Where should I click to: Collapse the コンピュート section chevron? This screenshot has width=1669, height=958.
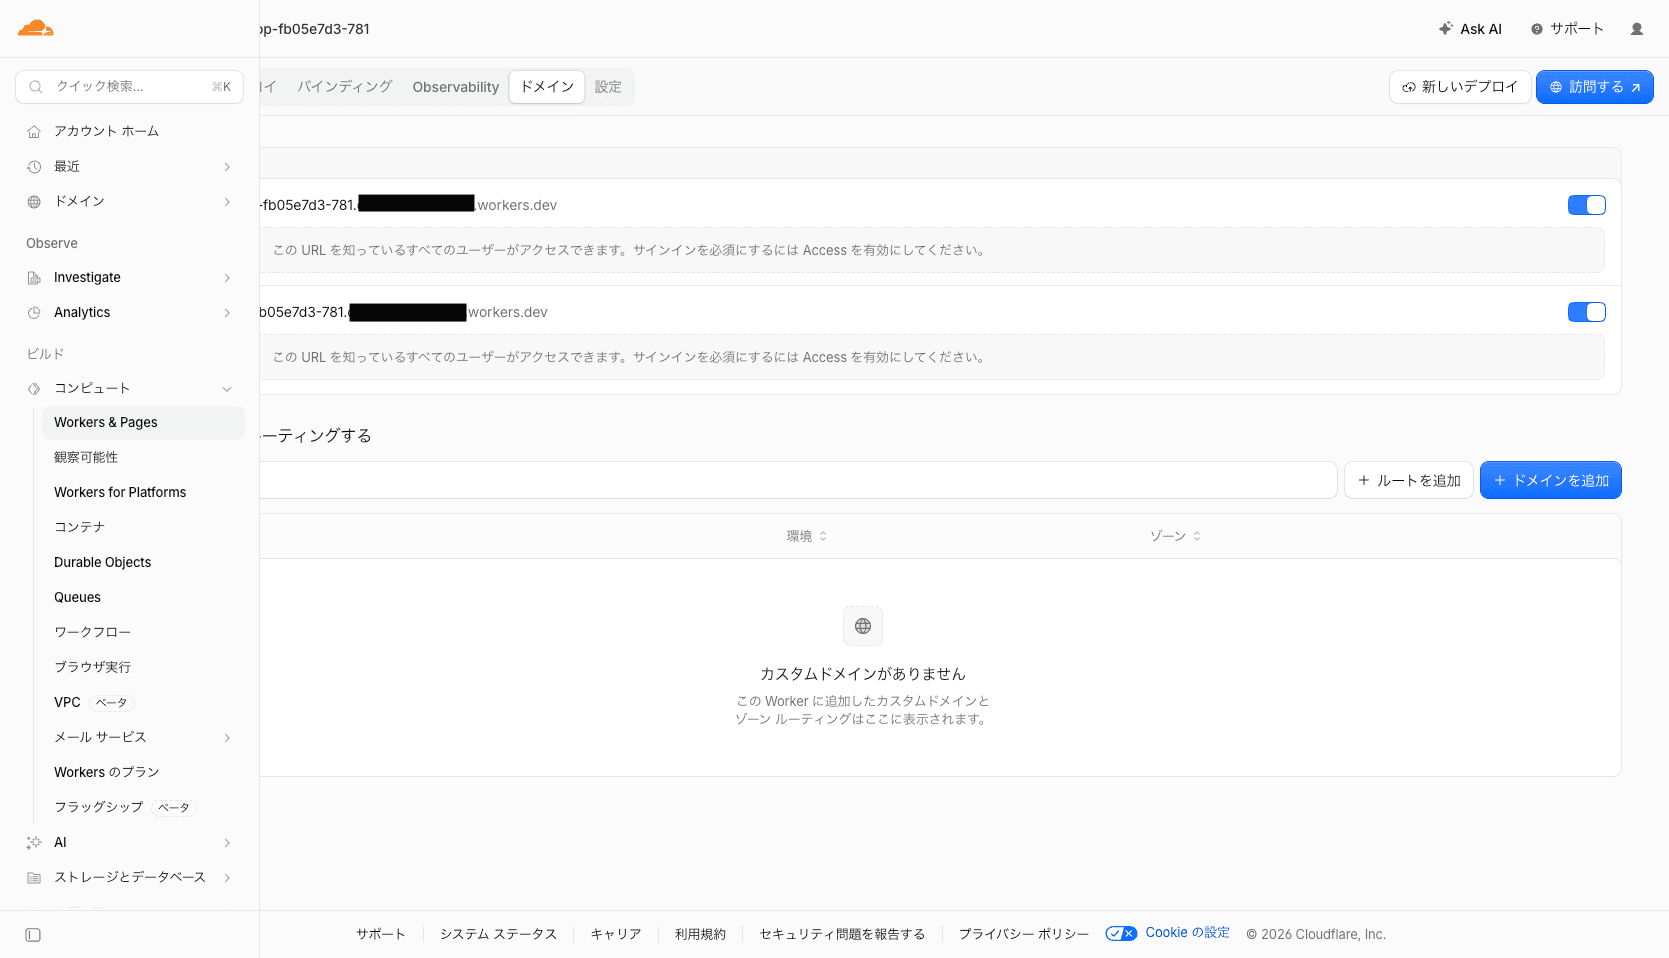(x=227, y=388)
